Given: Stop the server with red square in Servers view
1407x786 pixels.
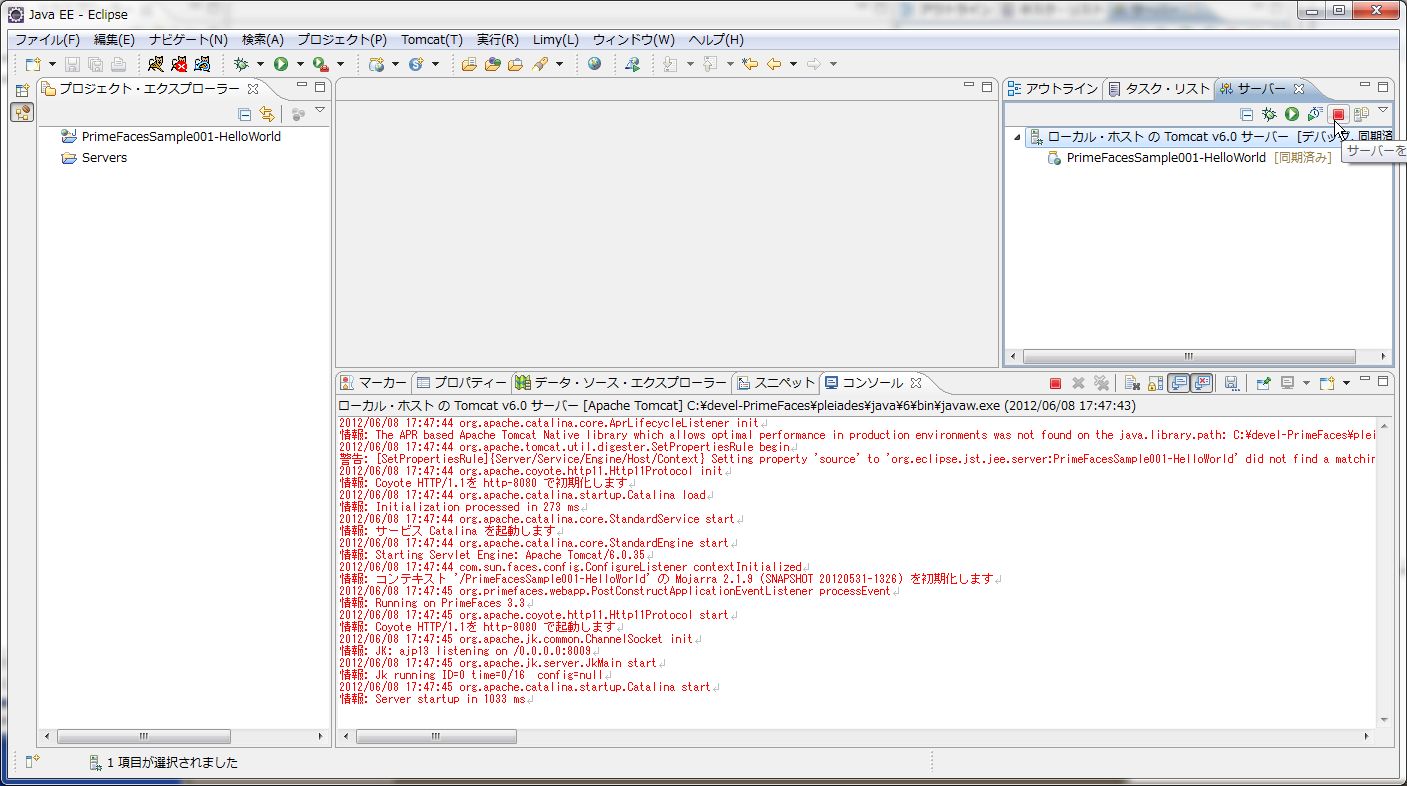Looking at the screenshot, I should 1338,115.
